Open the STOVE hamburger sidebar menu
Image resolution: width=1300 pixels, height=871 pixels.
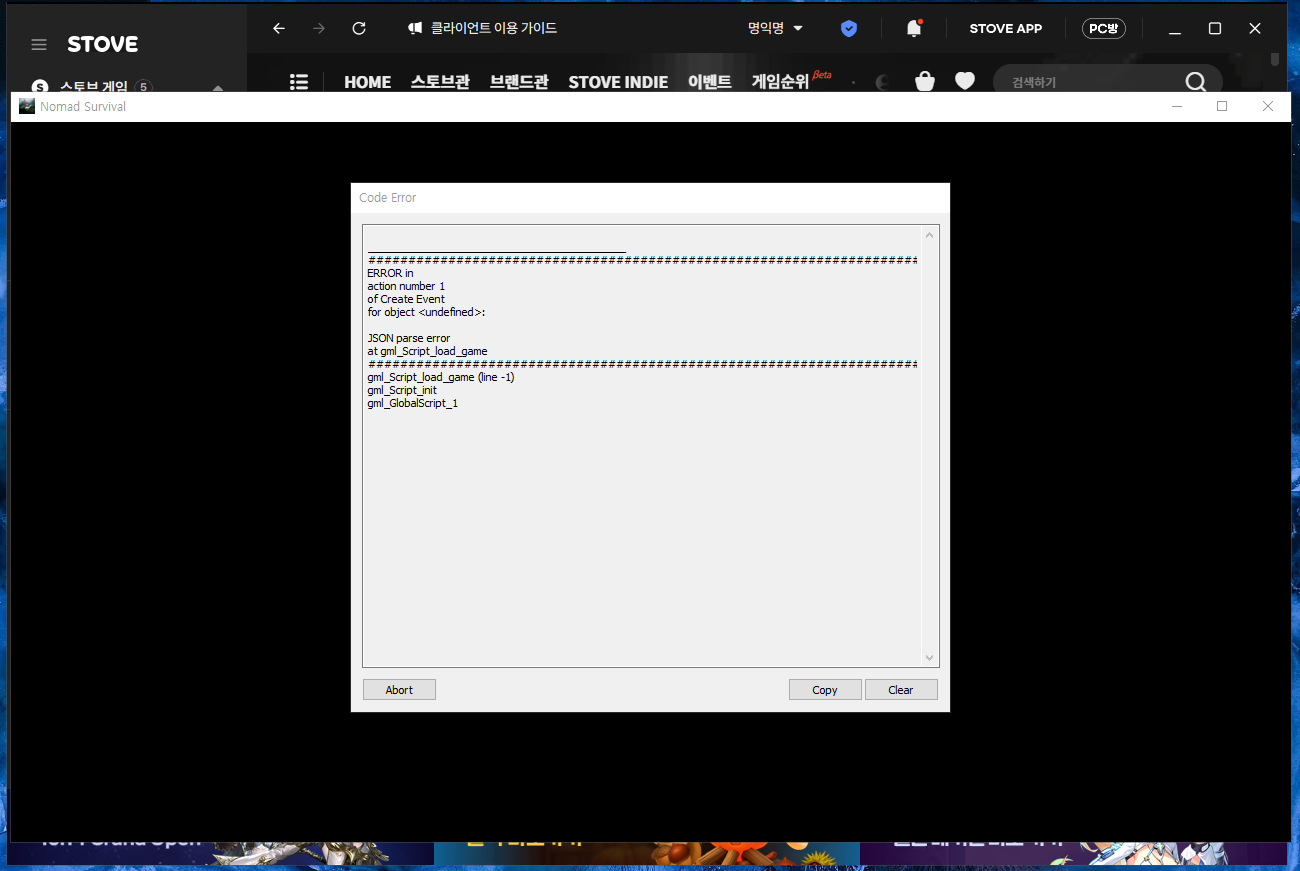click(x=39, y=45)
